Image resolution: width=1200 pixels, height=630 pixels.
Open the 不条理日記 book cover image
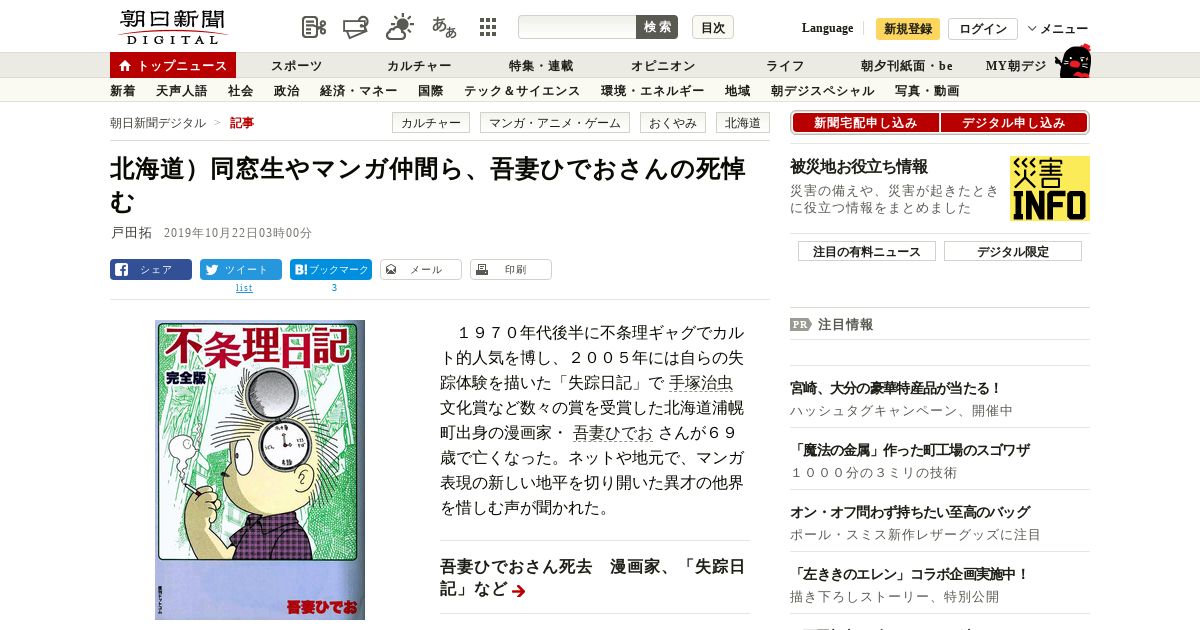[x=260, y=470]
